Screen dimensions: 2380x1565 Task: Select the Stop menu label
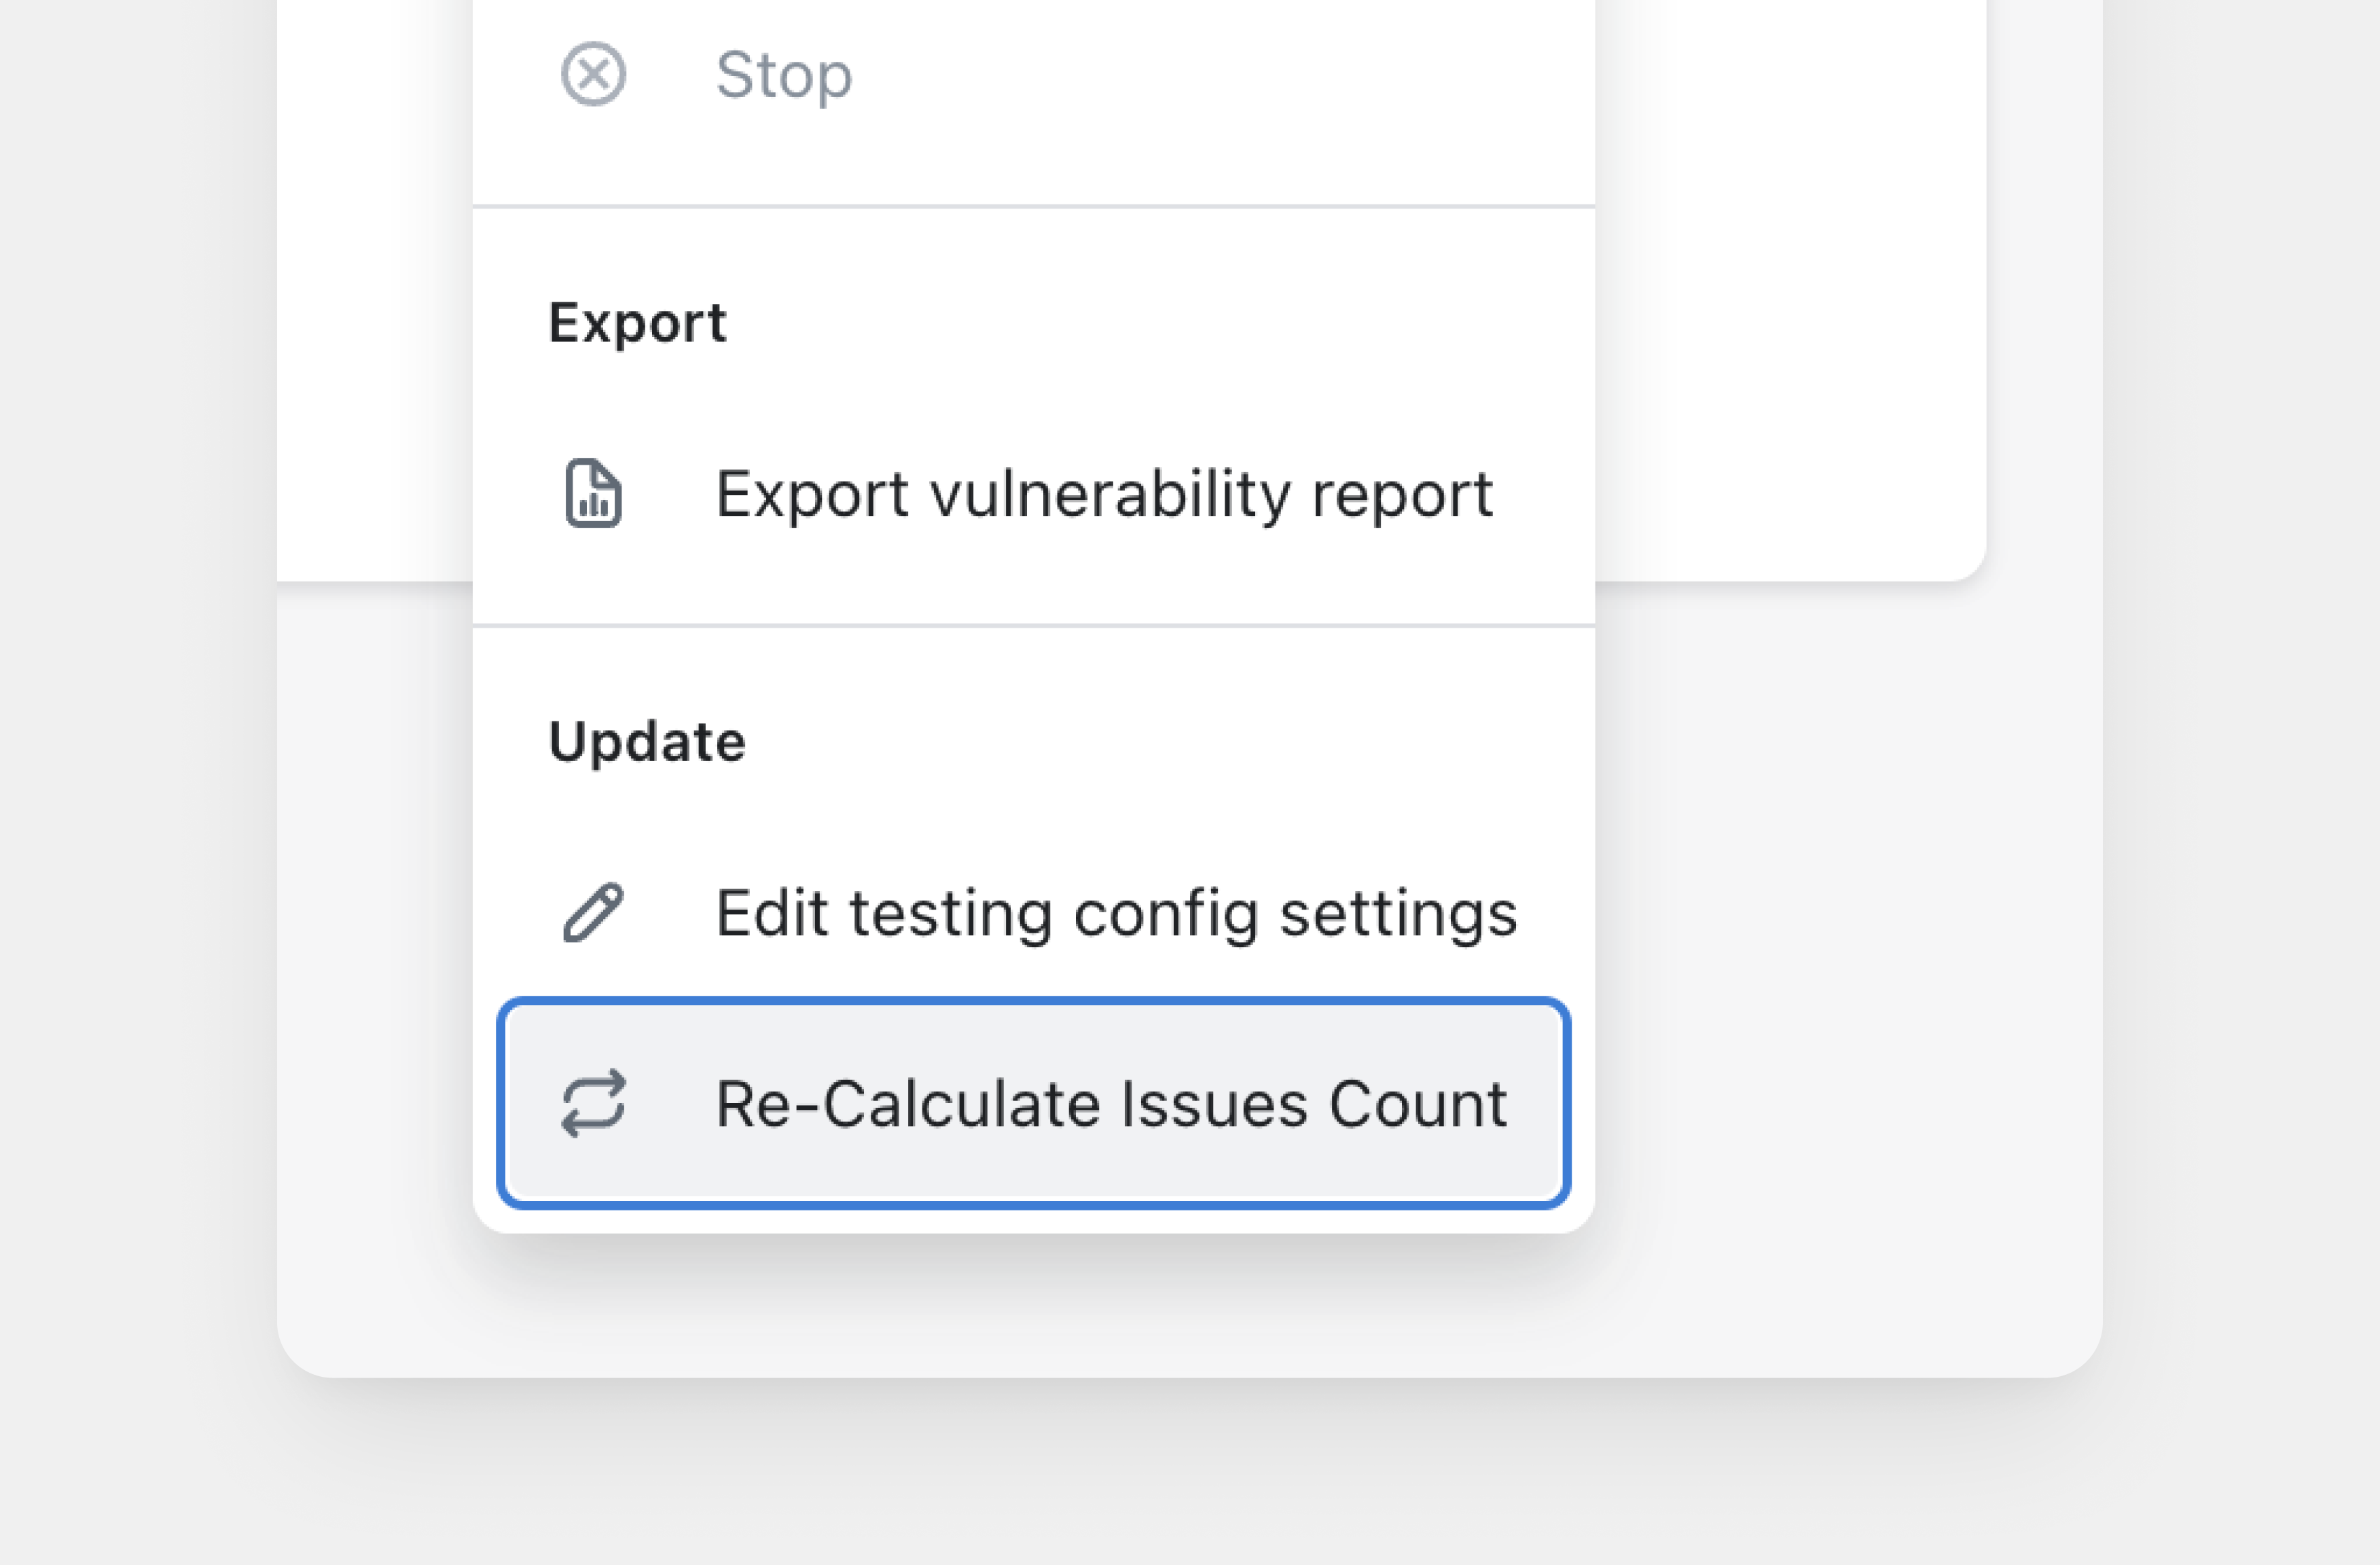[x=784, y=75]
